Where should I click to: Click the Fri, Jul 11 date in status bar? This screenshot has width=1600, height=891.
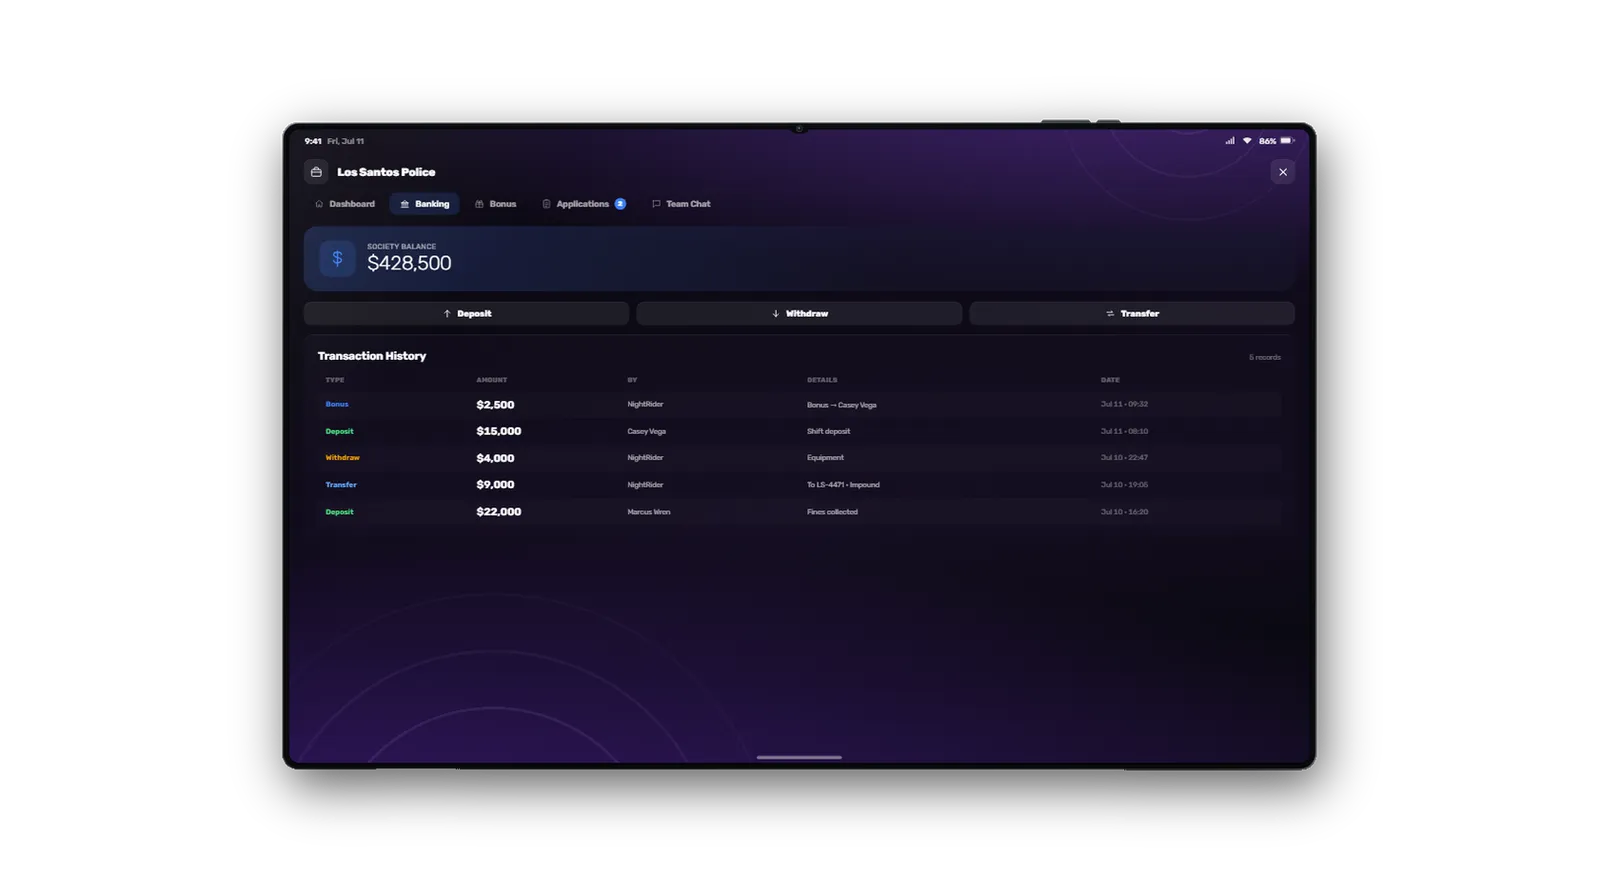pos(346,141)
